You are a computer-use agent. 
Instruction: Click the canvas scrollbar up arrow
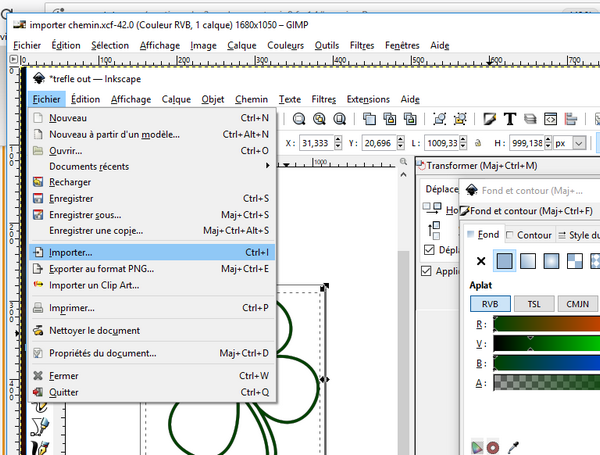(403, 174)
